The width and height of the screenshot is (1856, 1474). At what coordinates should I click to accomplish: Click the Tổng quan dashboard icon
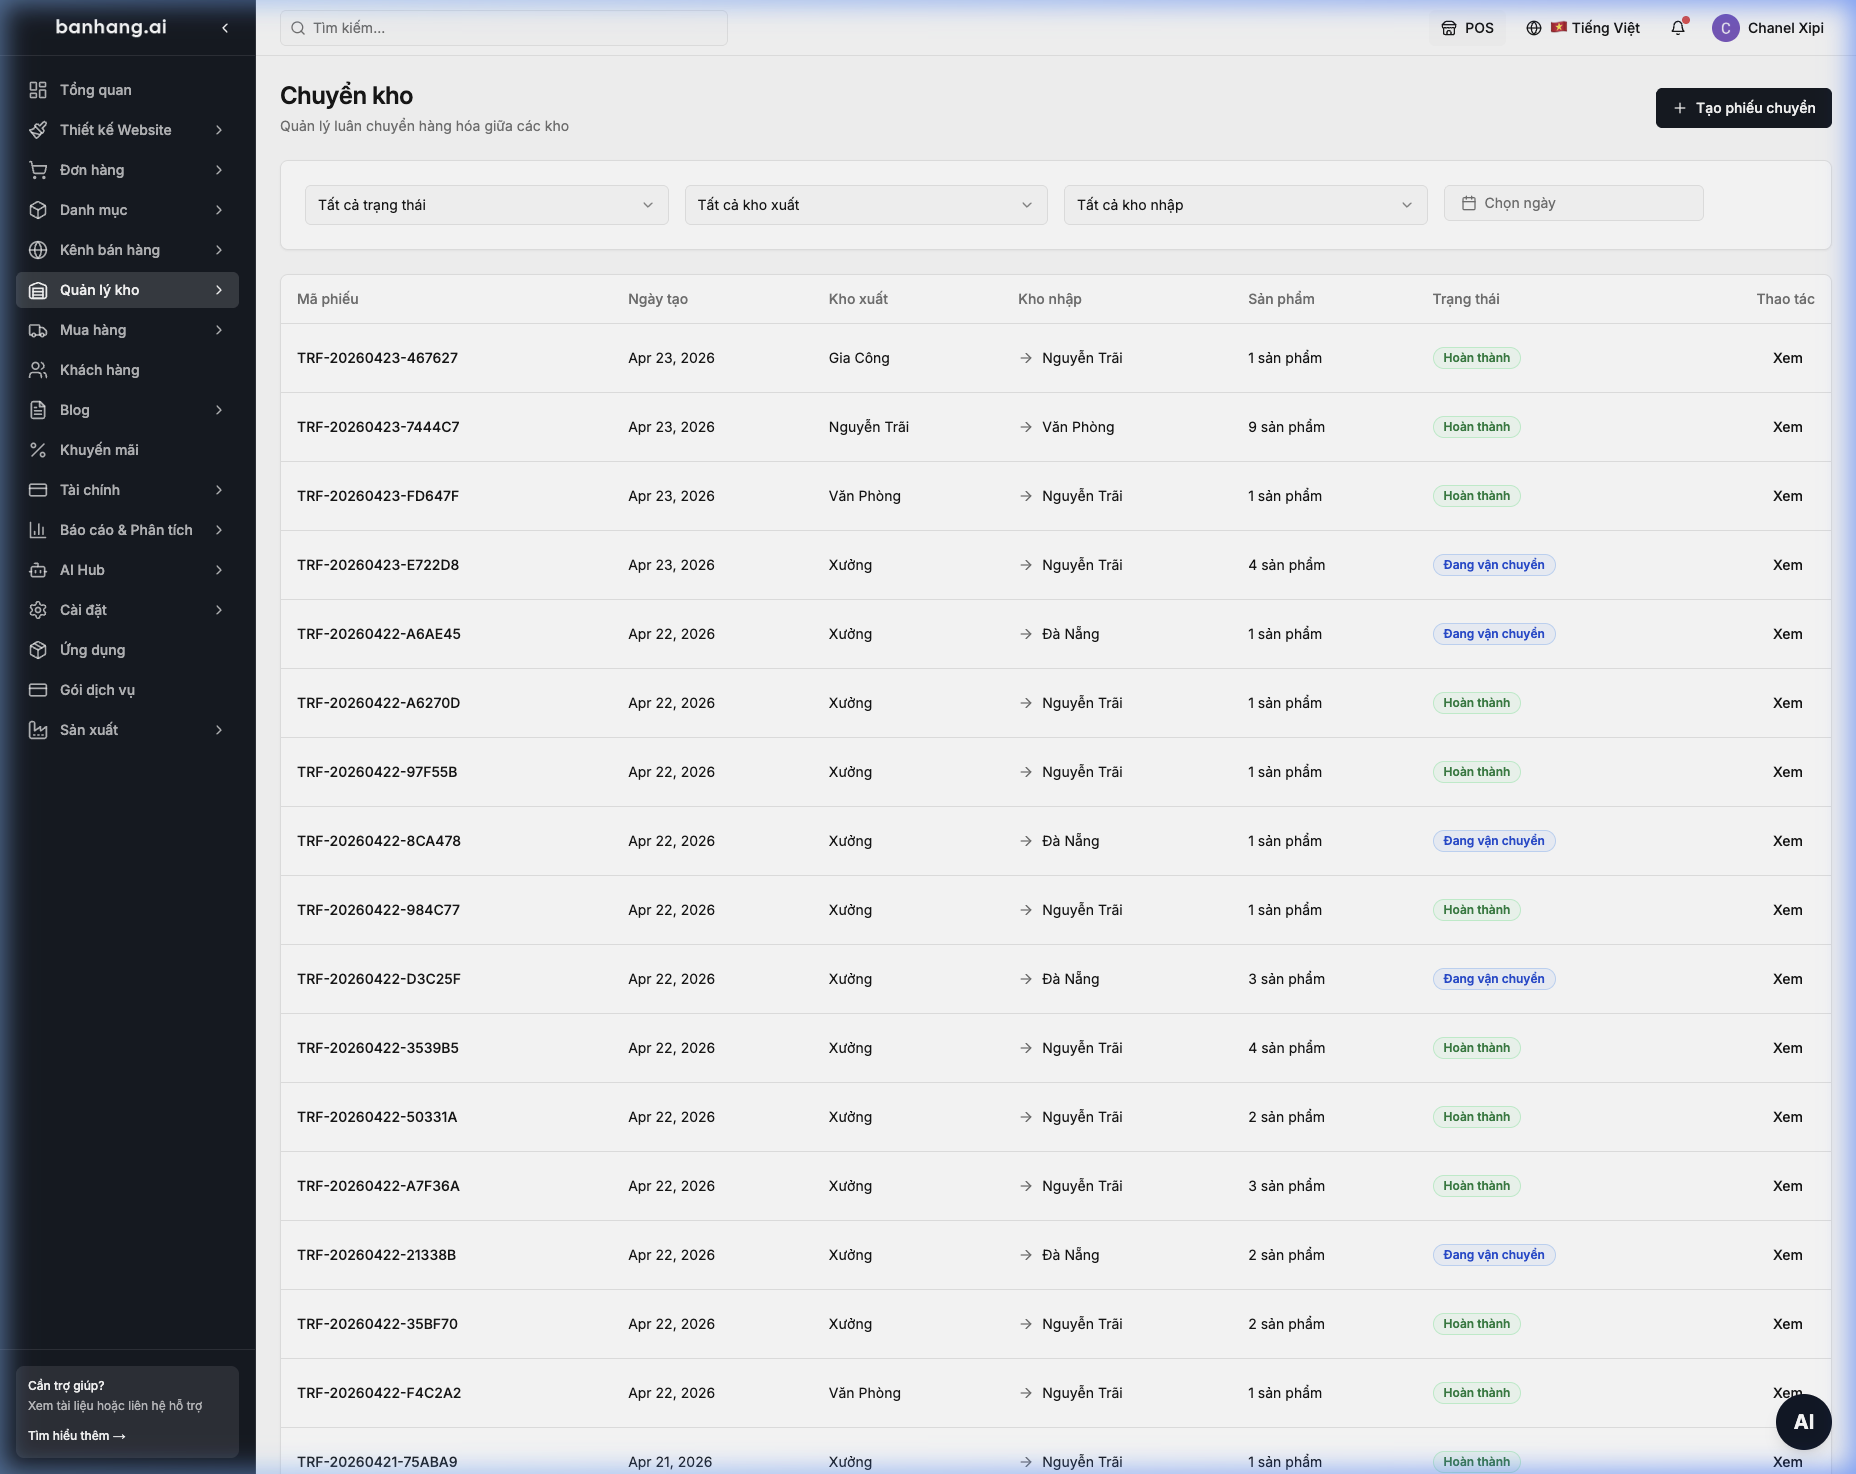(x=38, y=90)
